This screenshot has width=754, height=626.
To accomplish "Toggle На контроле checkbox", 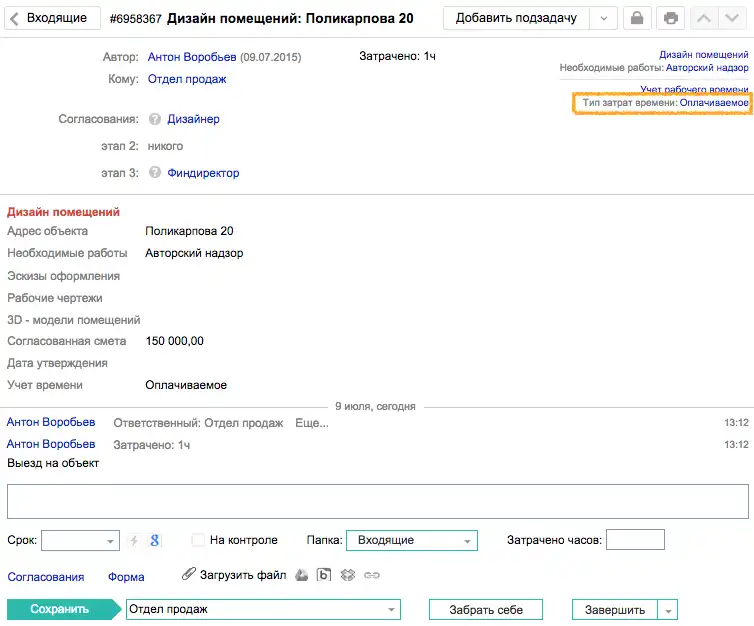I will click(198, 540).
